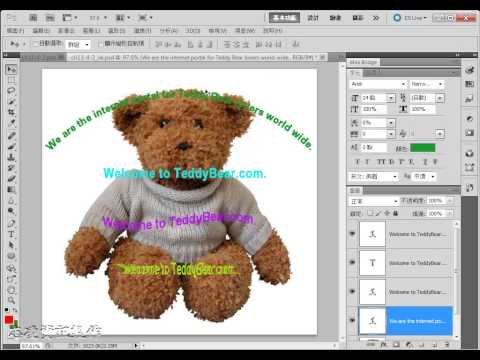
Task: Open the layer opacity slider arrow
Action: [450, 201]
